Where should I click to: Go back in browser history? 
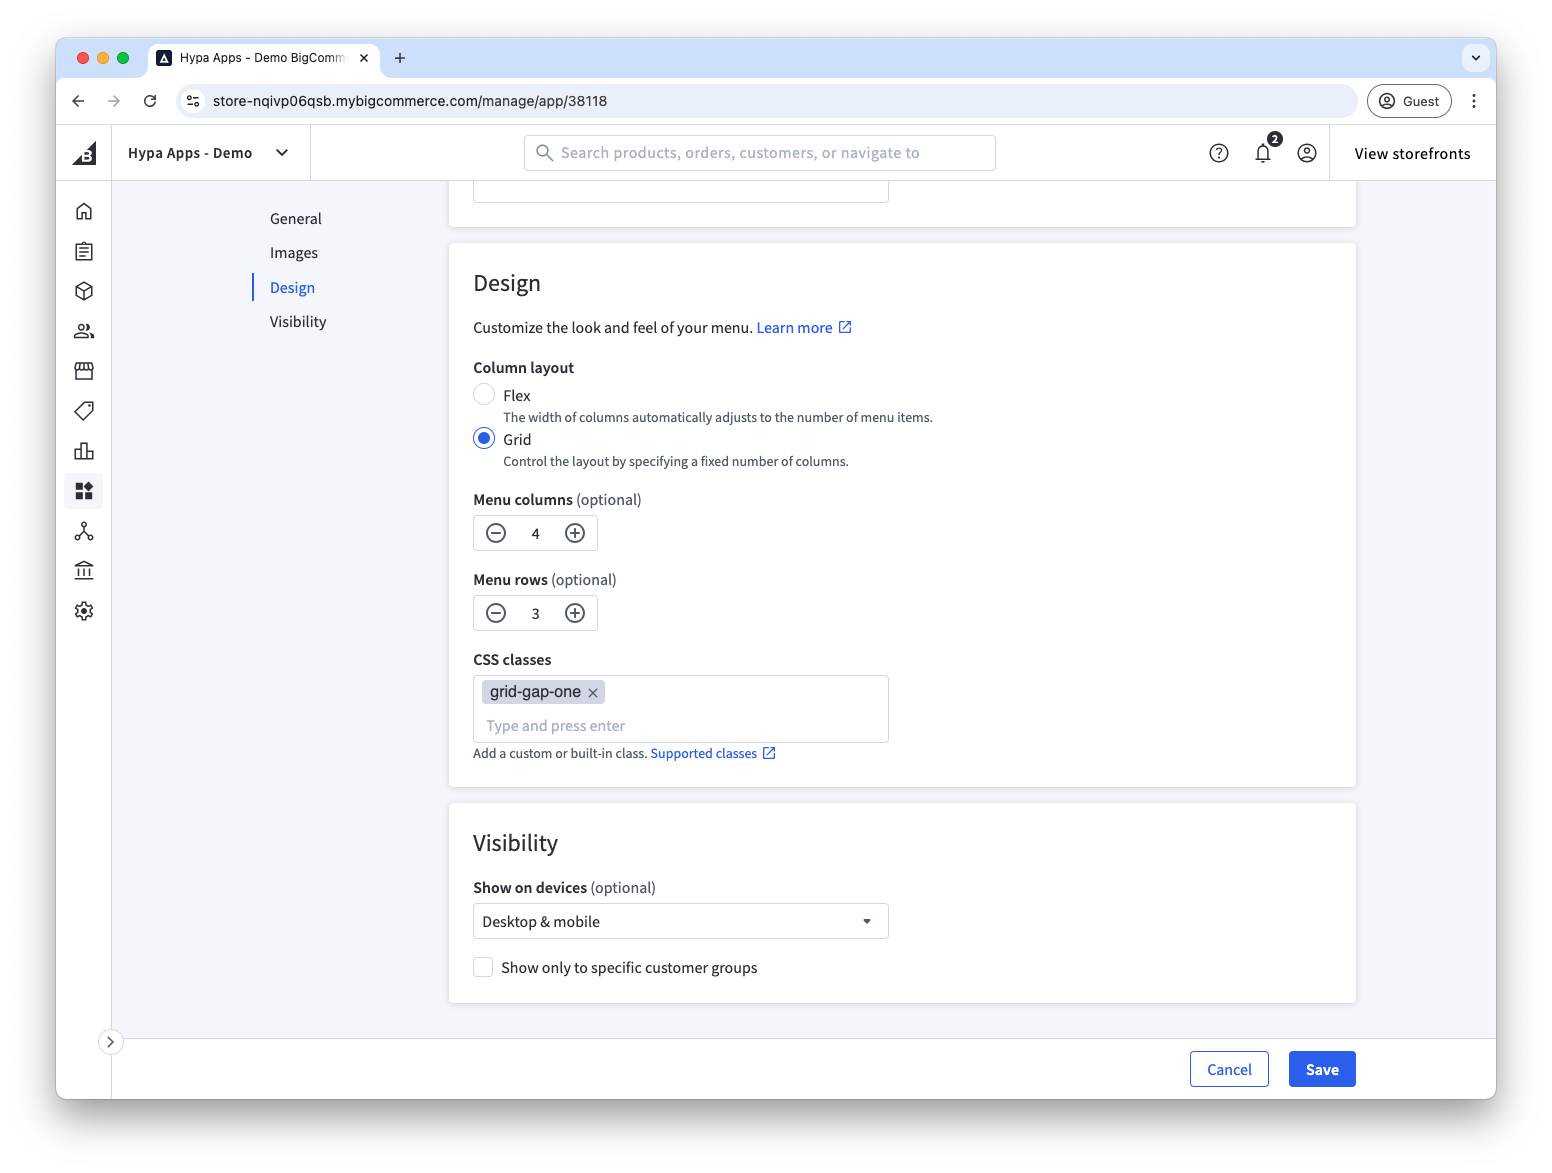pyautogui.click(x=78, y=101)
